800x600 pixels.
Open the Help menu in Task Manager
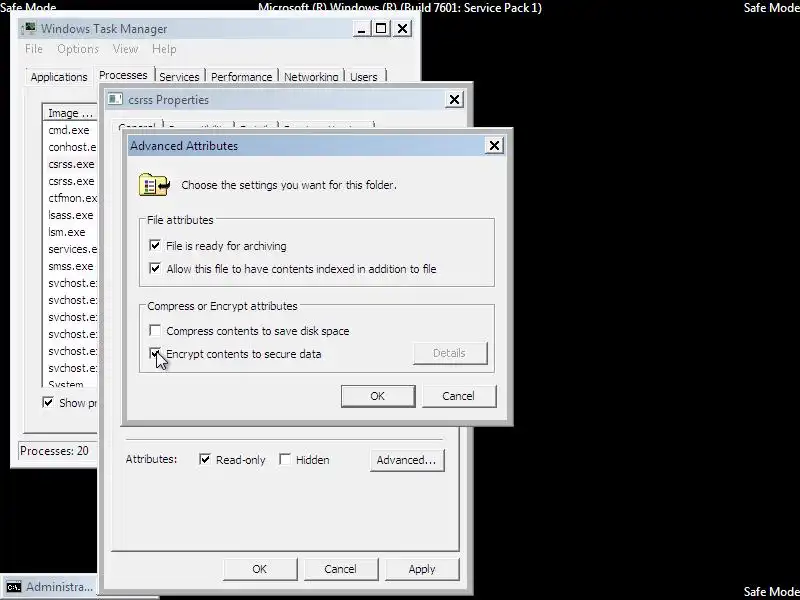[x=164, y=49]
